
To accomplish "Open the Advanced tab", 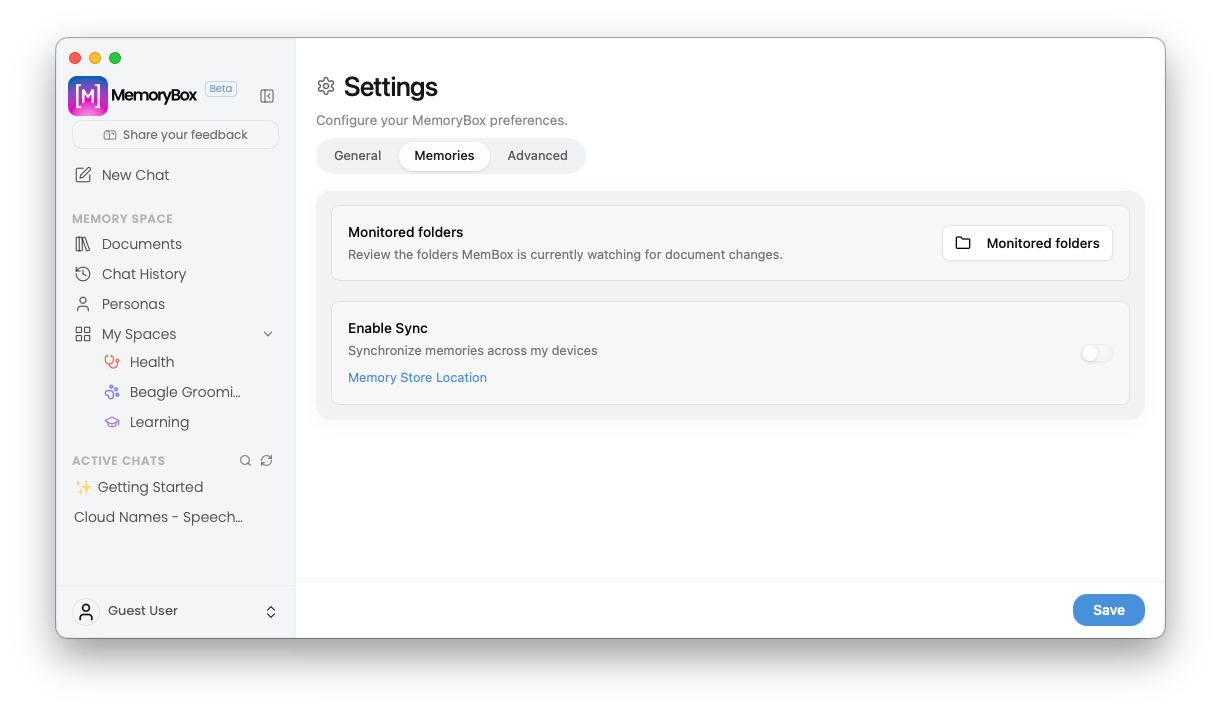I will click(537, 156).
